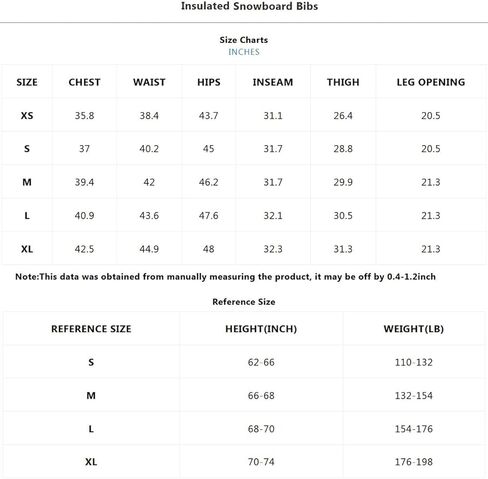
Task: Select the inseam value 31.1 for XS
Action: tap(273, 116)
